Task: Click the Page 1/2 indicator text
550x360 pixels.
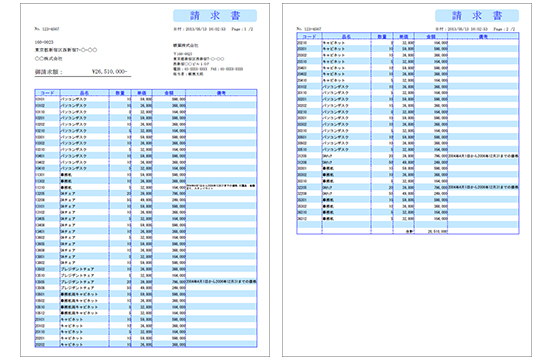Action: [242, 29]
